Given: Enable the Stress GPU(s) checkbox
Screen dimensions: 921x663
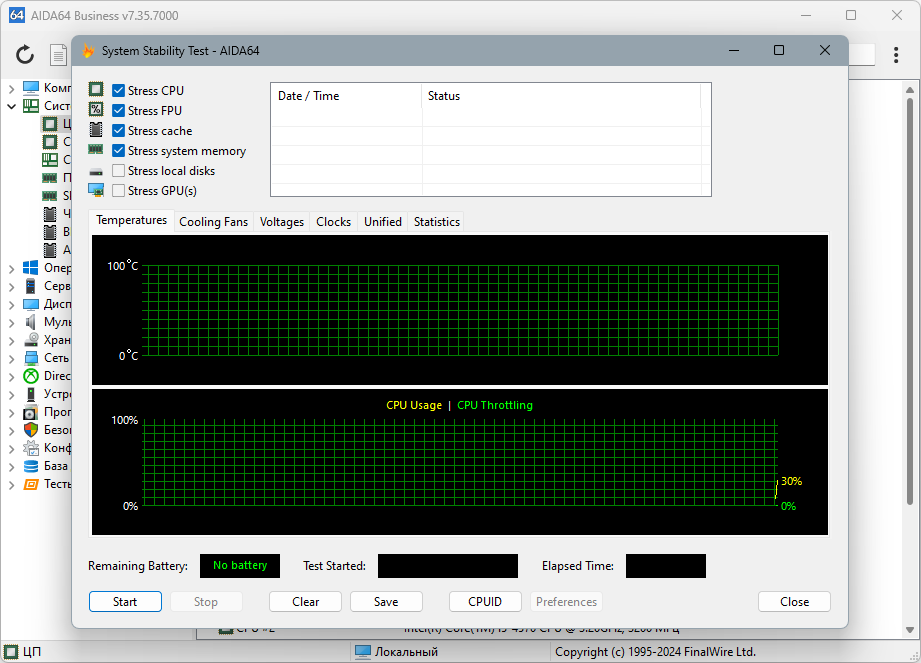Looking at the screenshot, I should 118,190.
